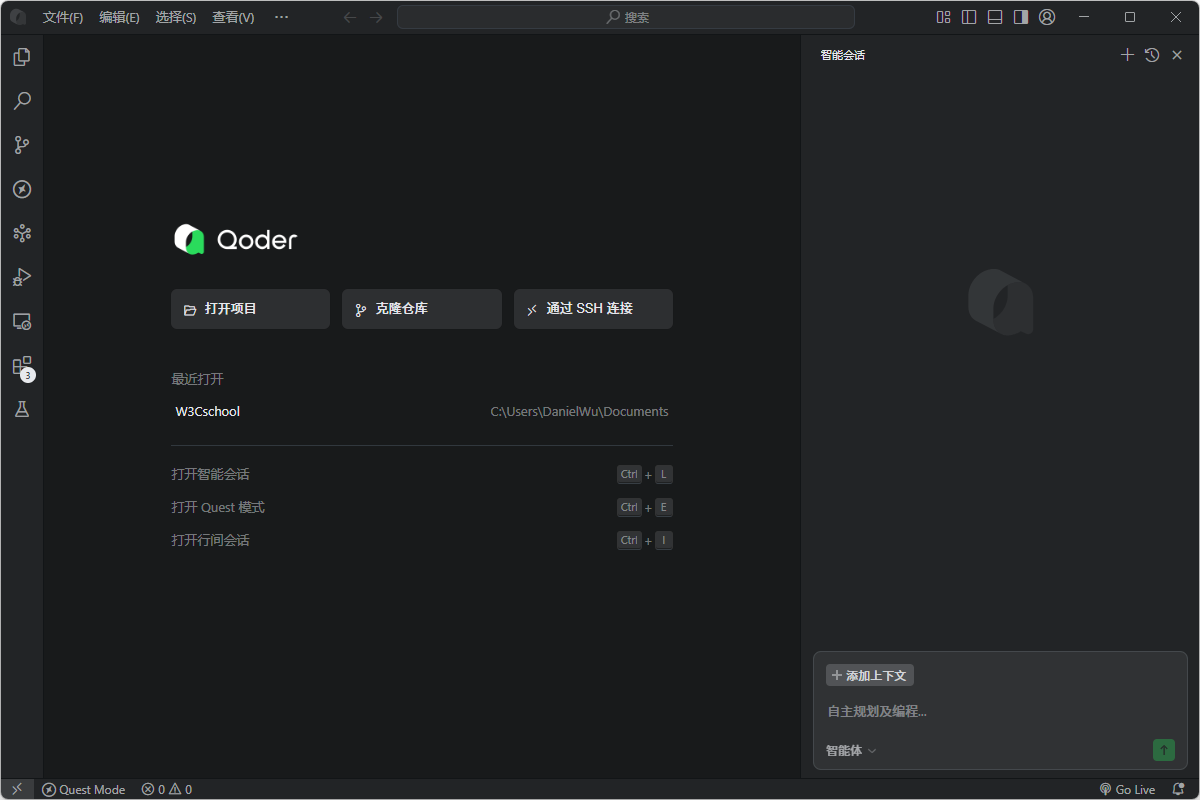Click the 打开项目 button
This screenshot has width=1200, height=800.
(x=250, y=309)
